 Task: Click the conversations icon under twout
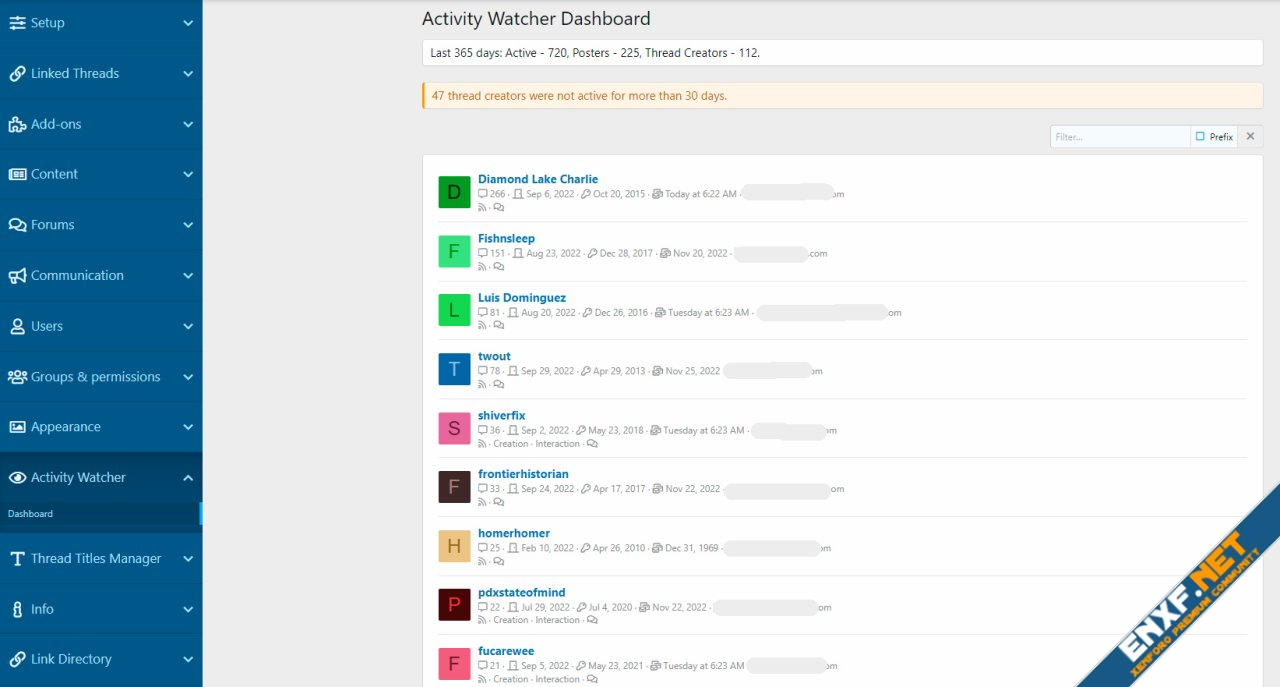(x=499, y=385)
